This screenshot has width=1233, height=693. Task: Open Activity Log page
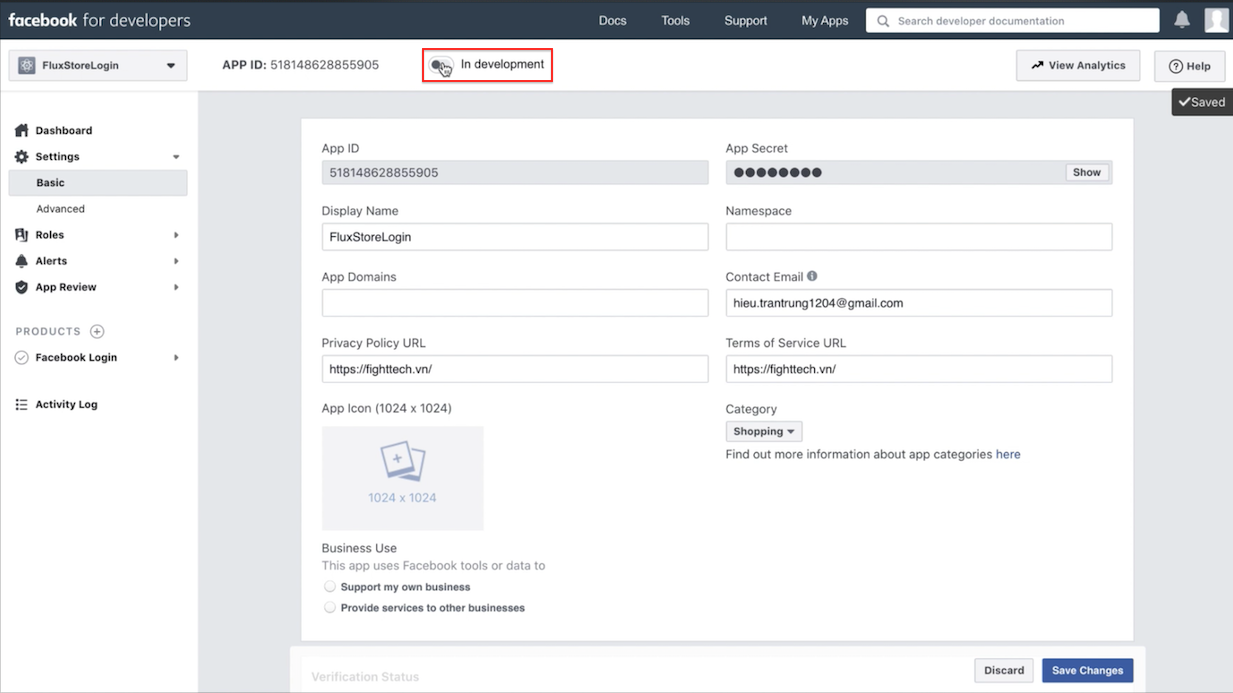(66, 405)
